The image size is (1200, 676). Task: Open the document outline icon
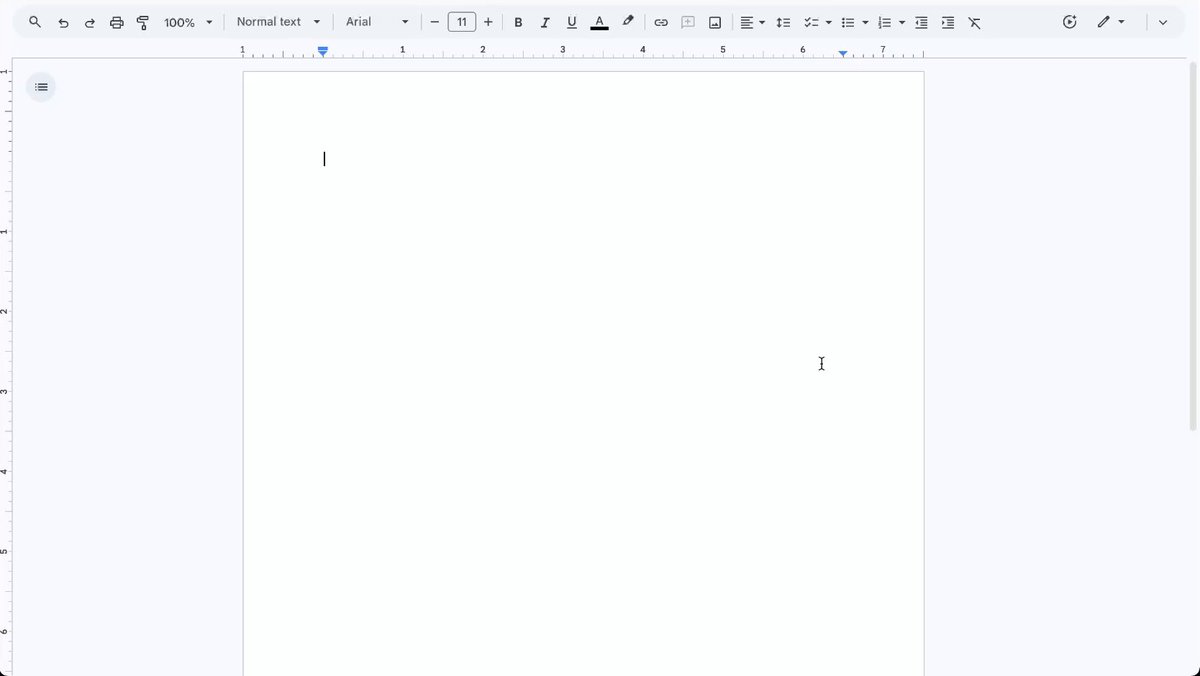coord(41,87)
